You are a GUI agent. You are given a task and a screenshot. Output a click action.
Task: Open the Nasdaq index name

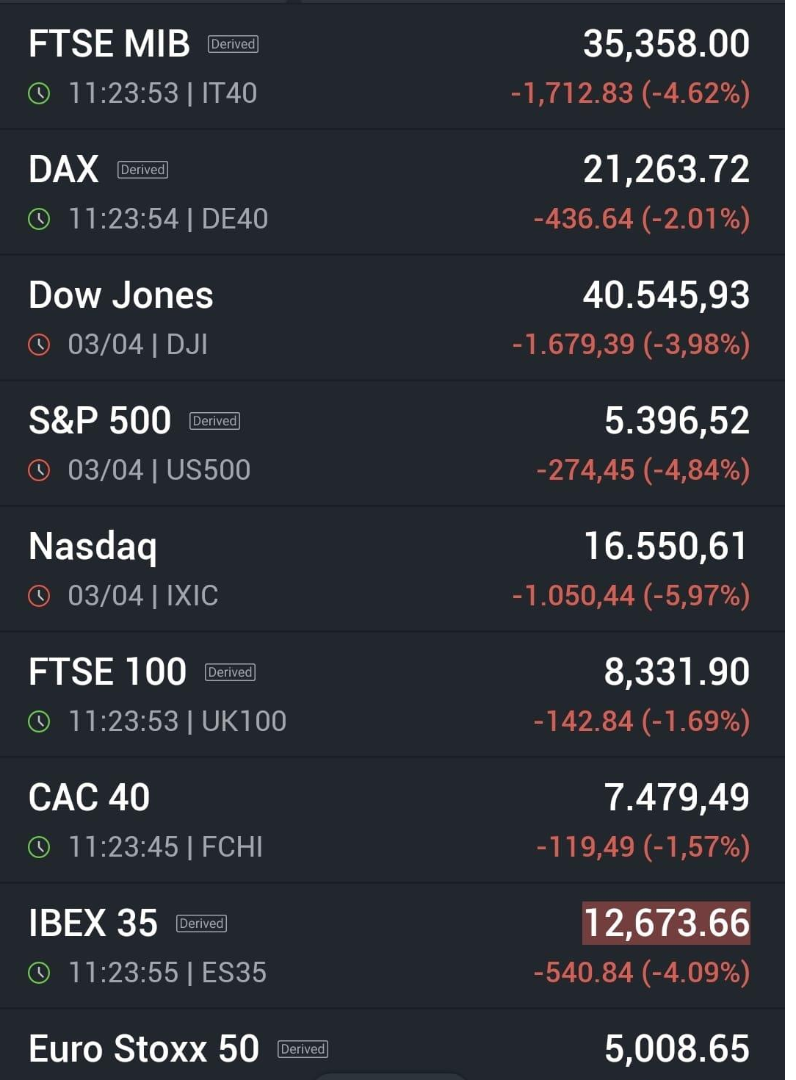(x=93, y=548)
